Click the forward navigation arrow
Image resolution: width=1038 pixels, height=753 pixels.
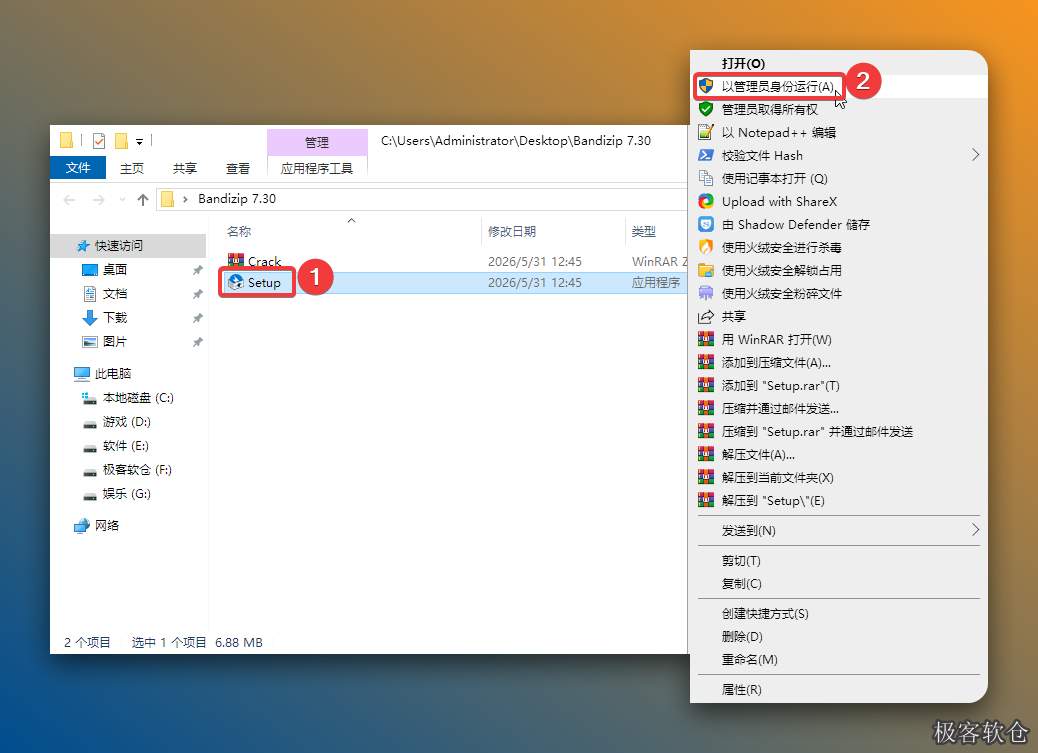coord(98,199)
